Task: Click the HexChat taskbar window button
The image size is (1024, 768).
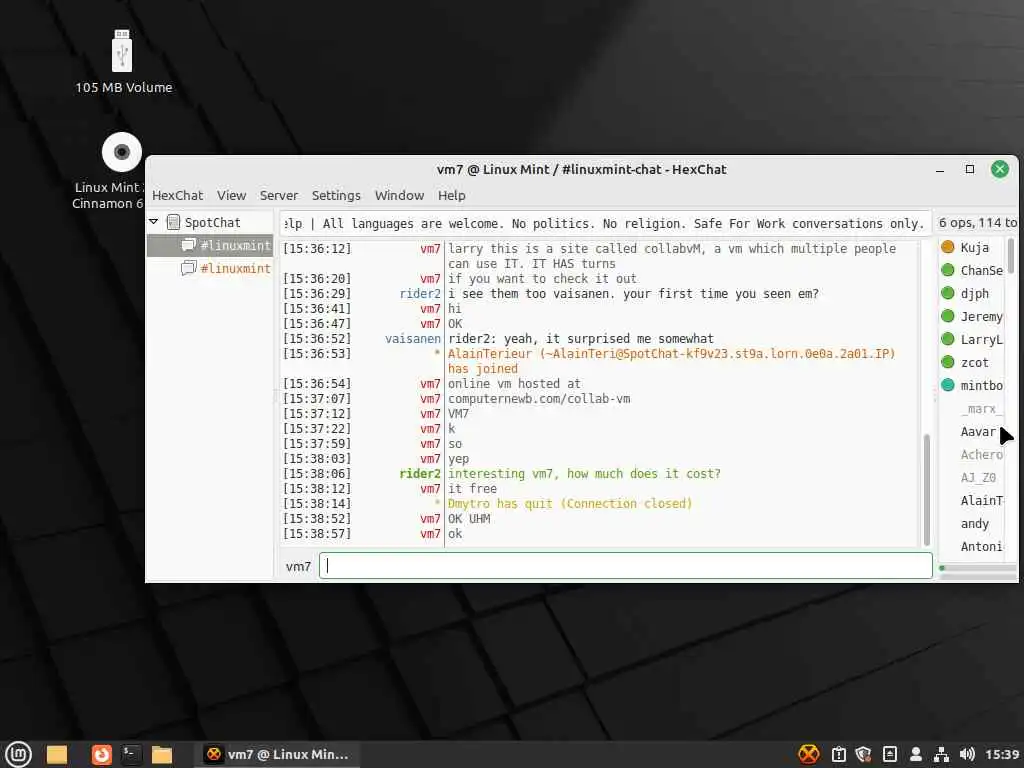Action: point(278,754)
